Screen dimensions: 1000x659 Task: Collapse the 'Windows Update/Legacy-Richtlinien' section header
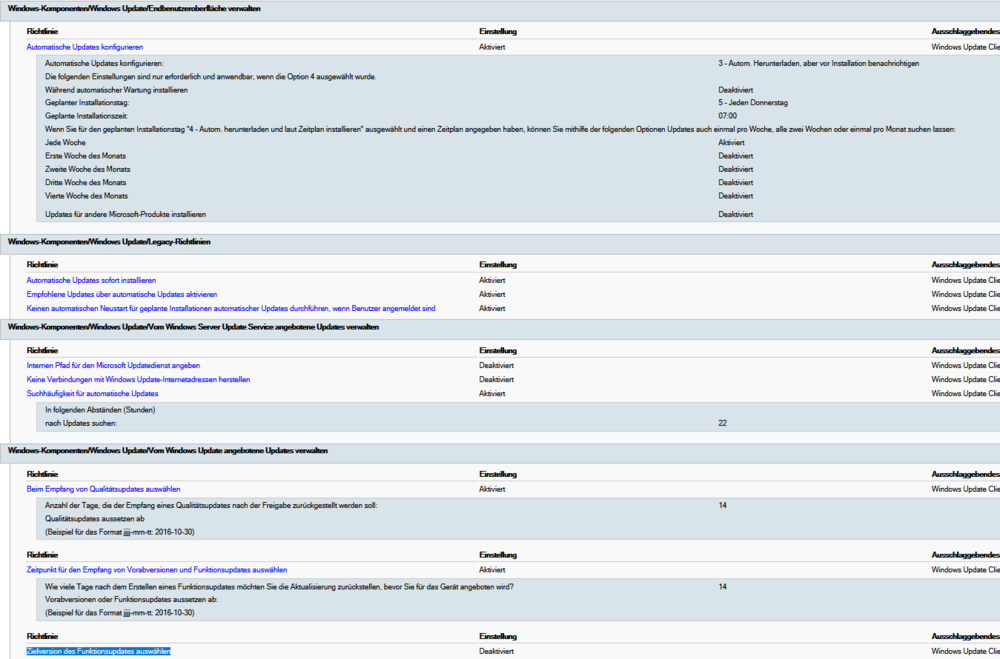(x=109, y=242)
